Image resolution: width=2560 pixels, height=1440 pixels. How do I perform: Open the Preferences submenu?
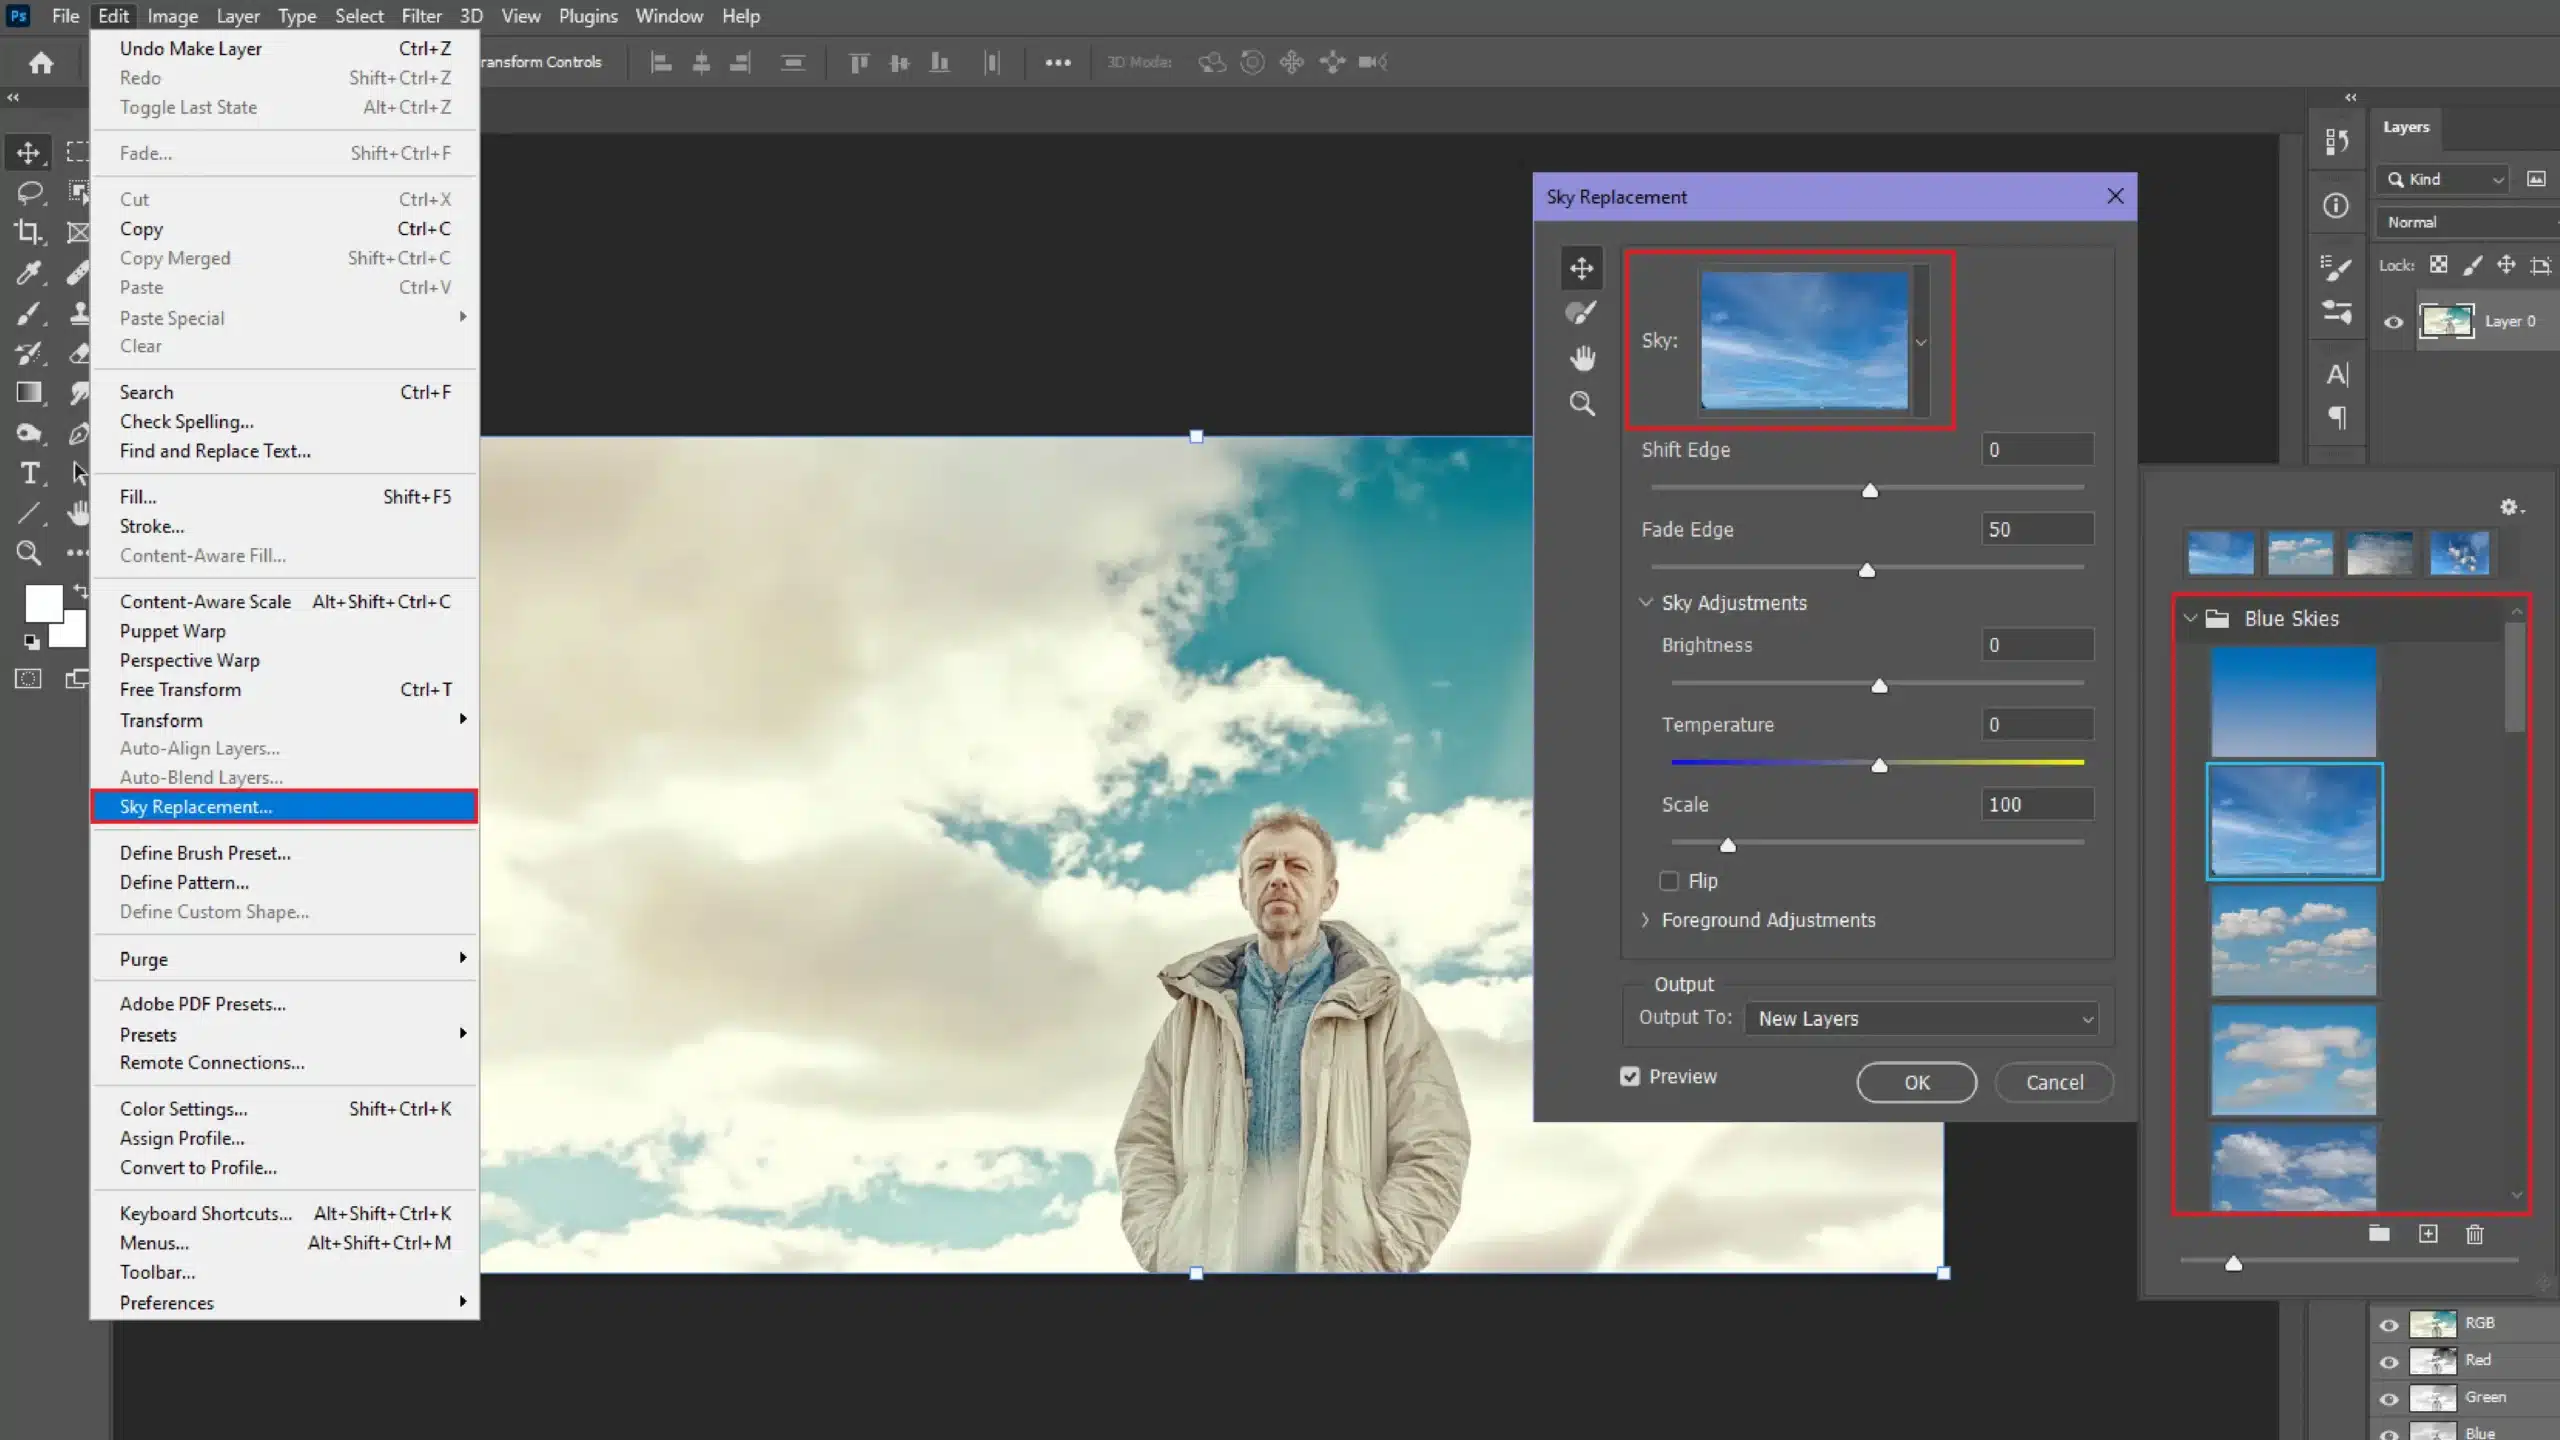(x=284, y=1302)
